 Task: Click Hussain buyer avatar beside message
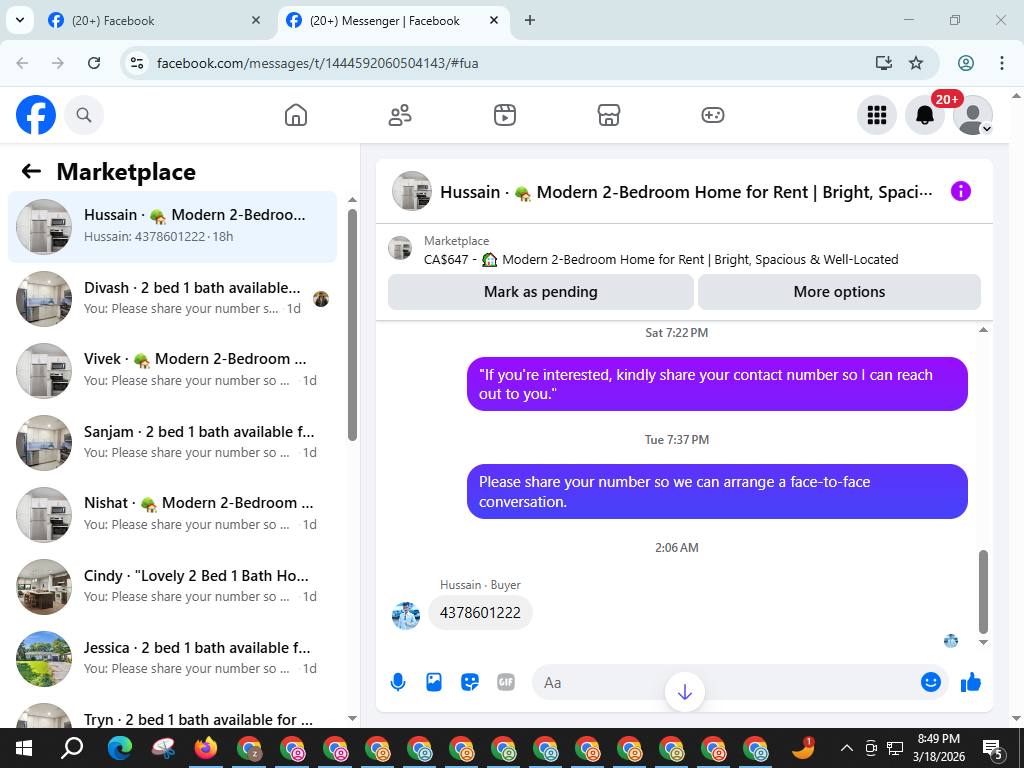(406, 615)
